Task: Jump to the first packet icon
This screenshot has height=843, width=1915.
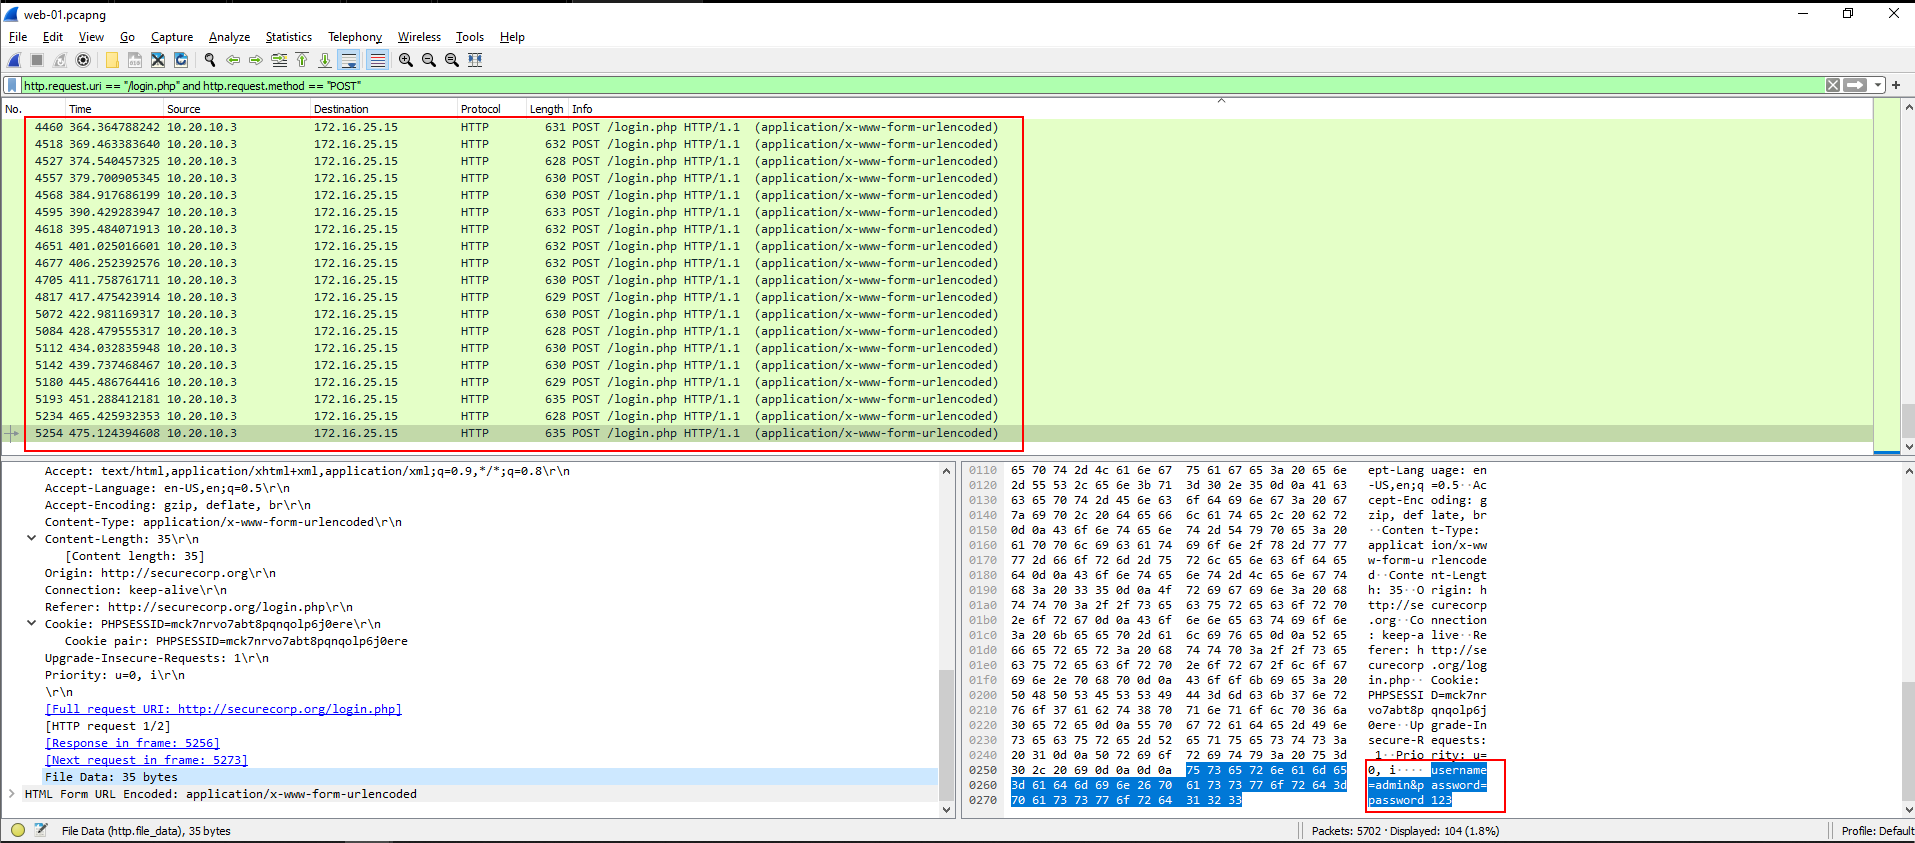Action: tap(302, 60)
